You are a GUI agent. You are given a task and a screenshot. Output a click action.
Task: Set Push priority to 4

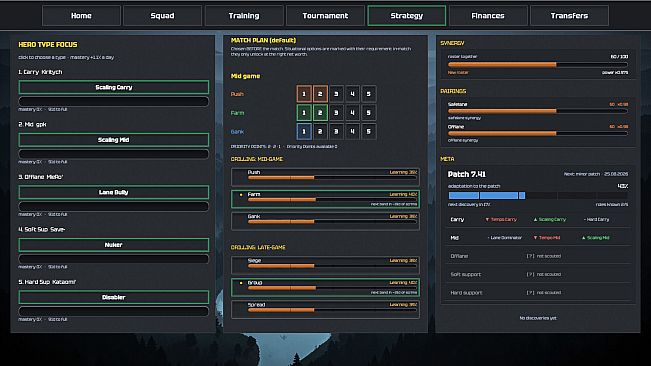[352, 94]
